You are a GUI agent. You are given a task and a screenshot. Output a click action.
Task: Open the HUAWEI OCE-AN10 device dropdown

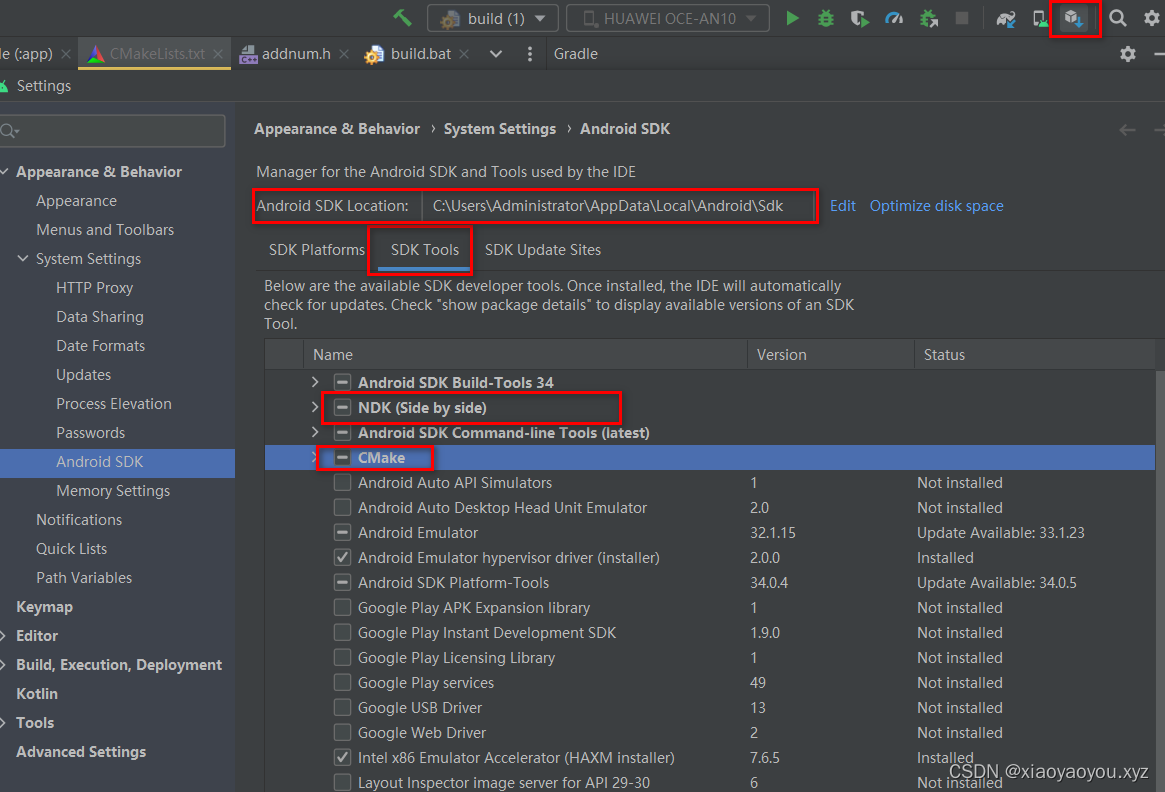pos(668,18)
